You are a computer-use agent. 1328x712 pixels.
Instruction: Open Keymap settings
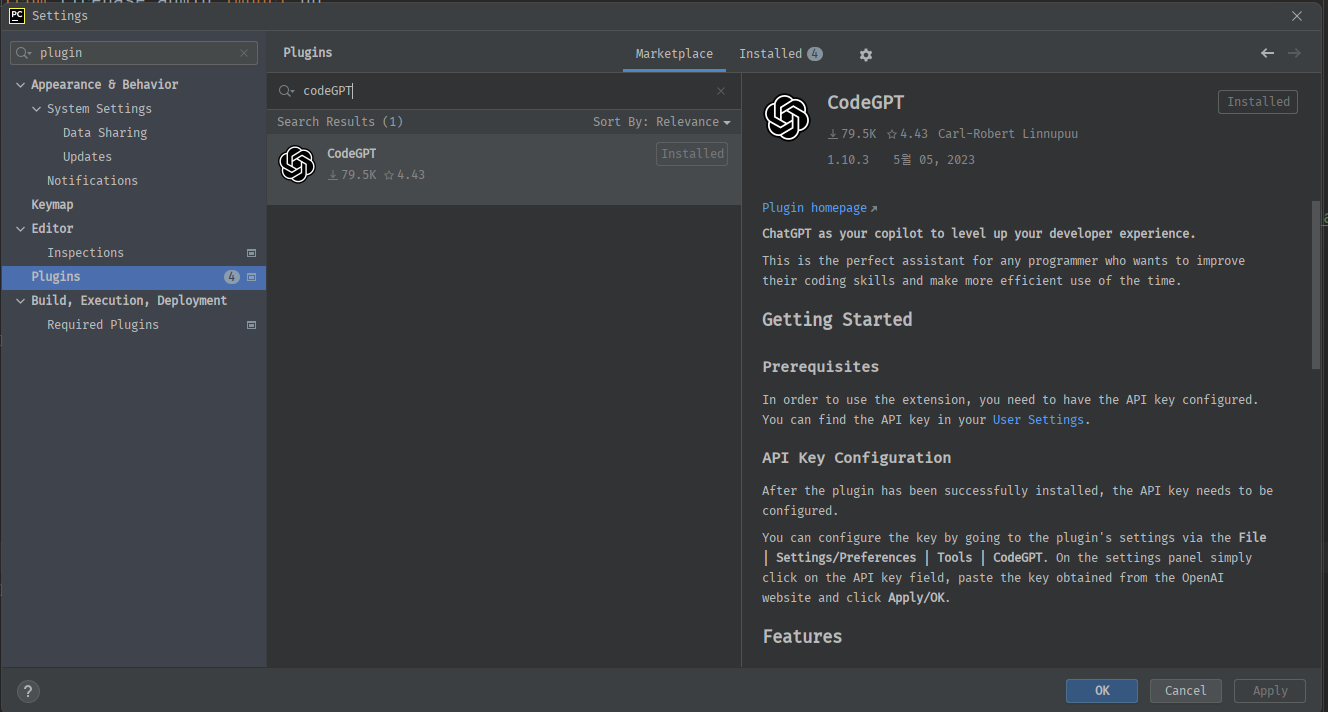click(52, 205)
